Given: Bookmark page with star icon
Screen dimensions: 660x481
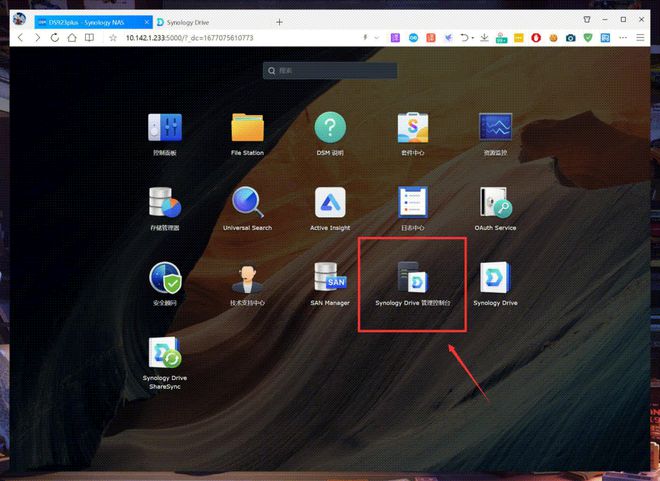Looking at the screenshot, I should (113, 38).
